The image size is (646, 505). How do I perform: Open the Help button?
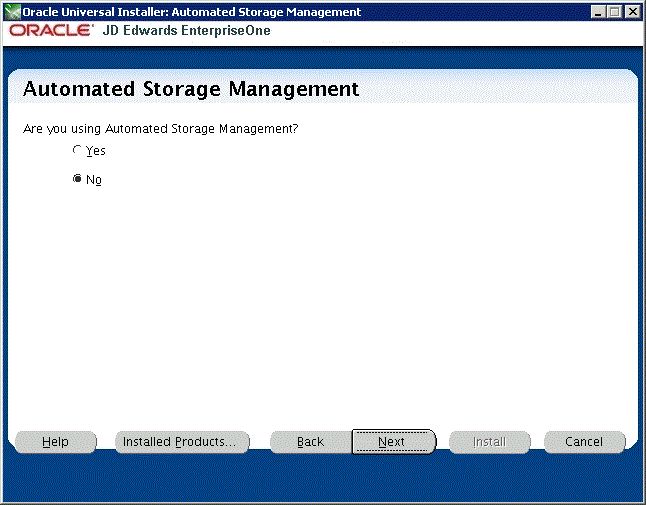tap(55, 442)
